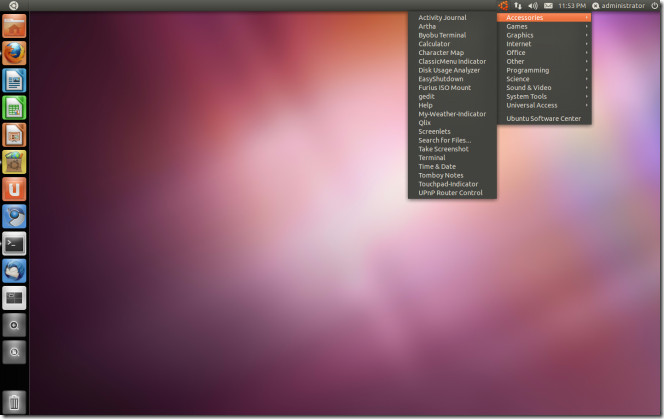Open the Files & Folders lens
664x419 pixels.
tap(14, 352)
